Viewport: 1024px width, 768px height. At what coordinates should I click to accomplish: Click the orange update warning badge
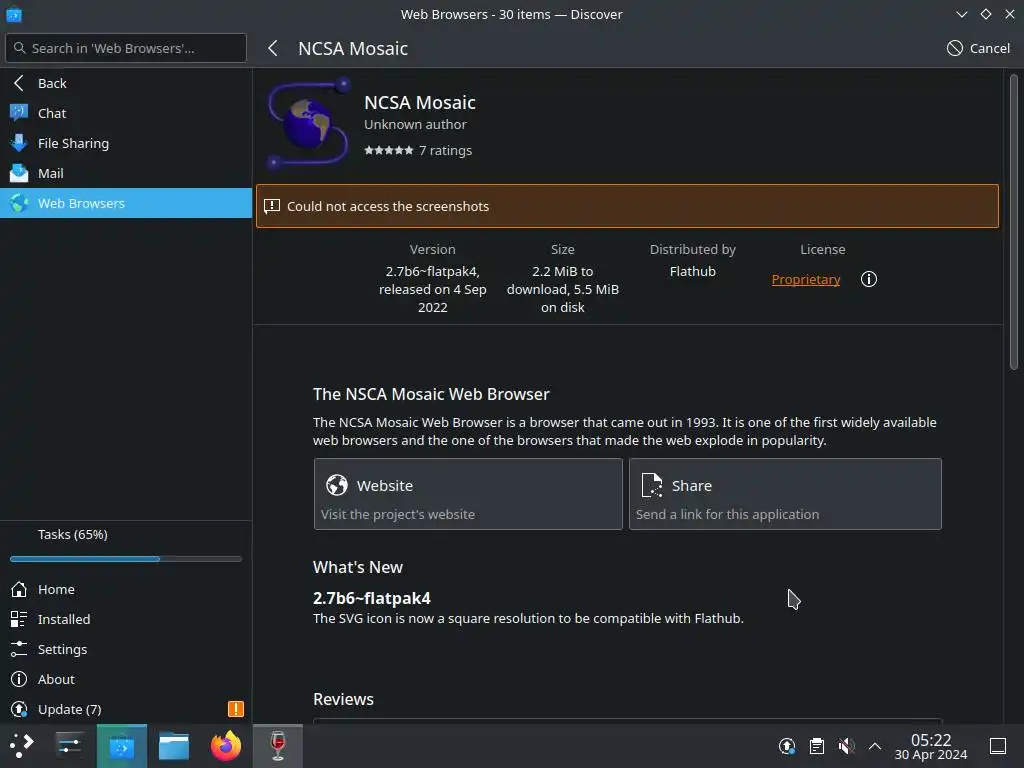(x=236, y=709)
